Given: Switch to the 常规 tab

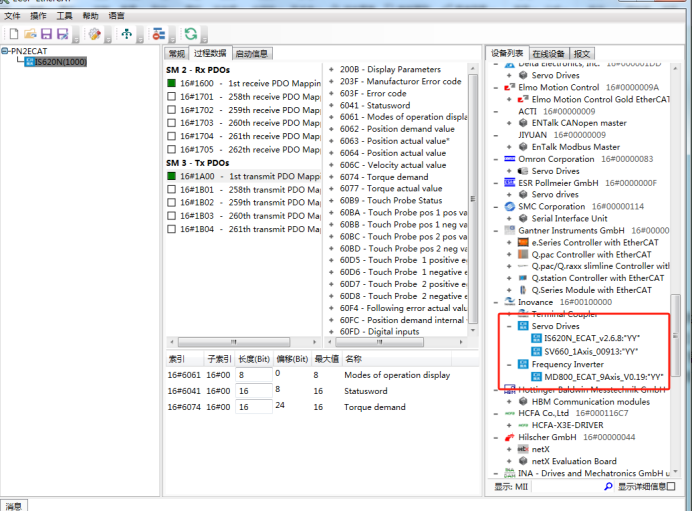Looking at the screenshot, I should [x=176, y=53].
